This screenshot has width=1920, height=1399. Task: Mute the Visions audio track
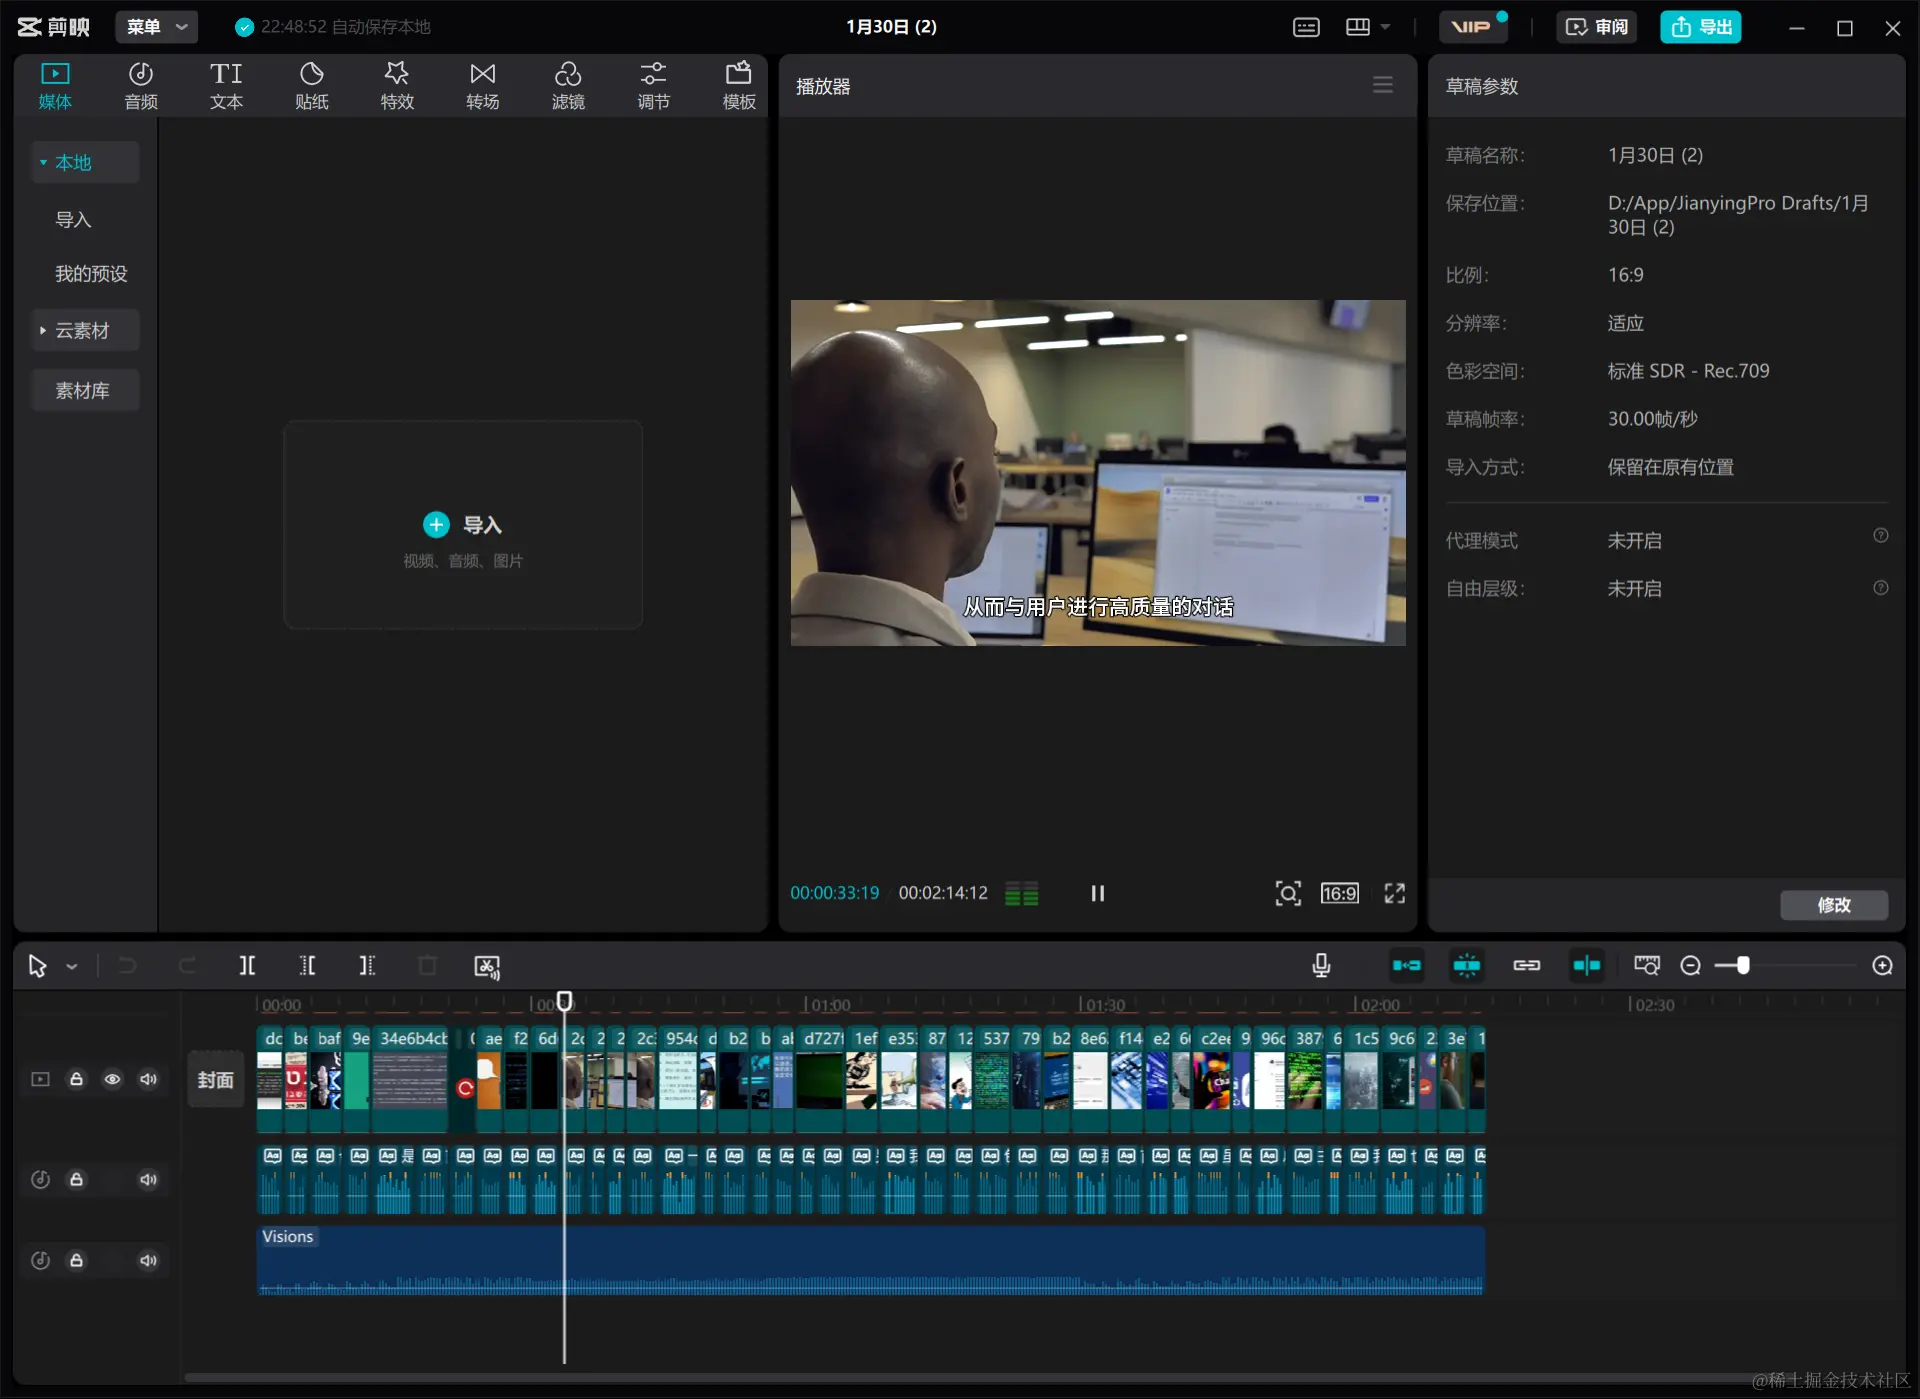[148, 1260]
